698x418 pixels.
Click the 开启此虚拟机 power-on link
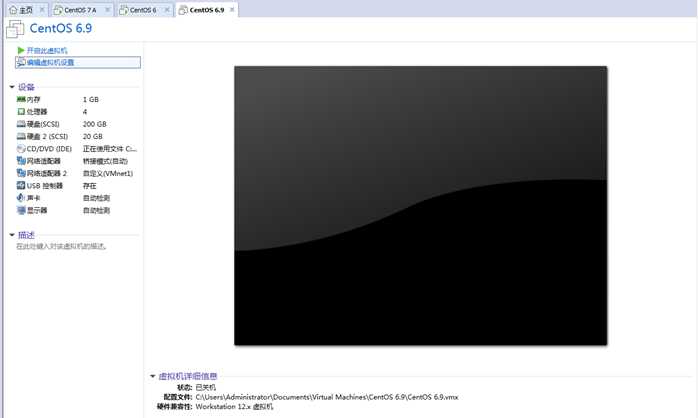(x=47, y=50)
